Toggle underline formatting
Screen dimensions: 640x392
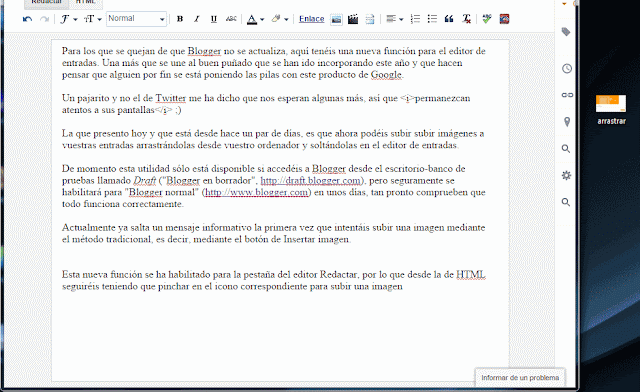213,19
